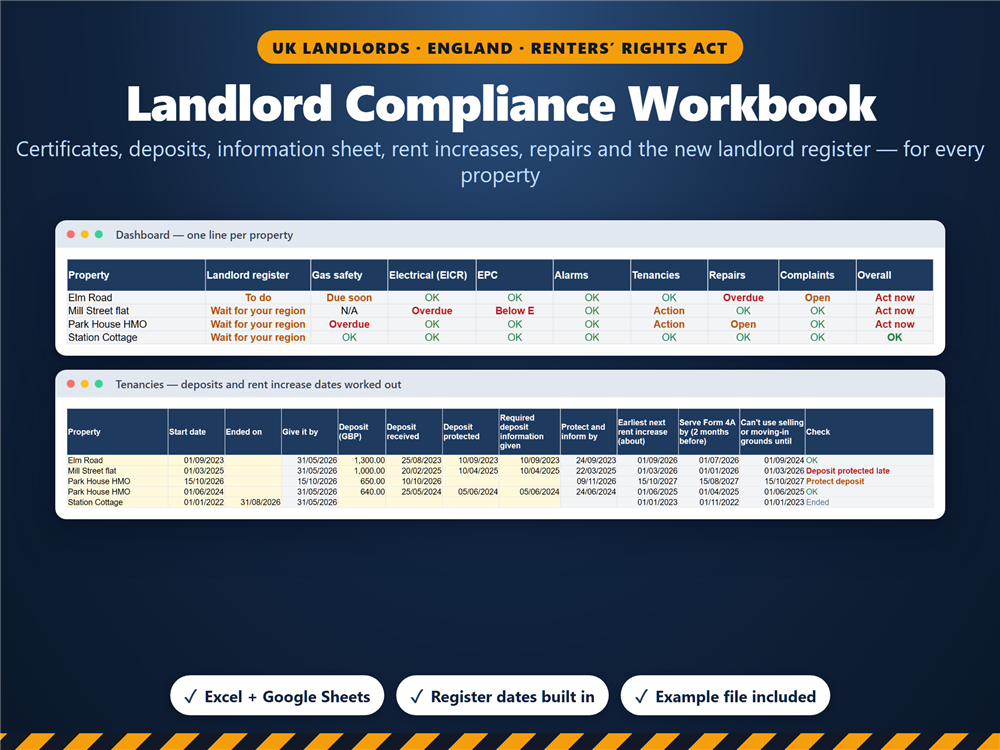Click the 'Below E' EPC cell
This screenshot has height=750, width=1000.
(x=515, y=311)
